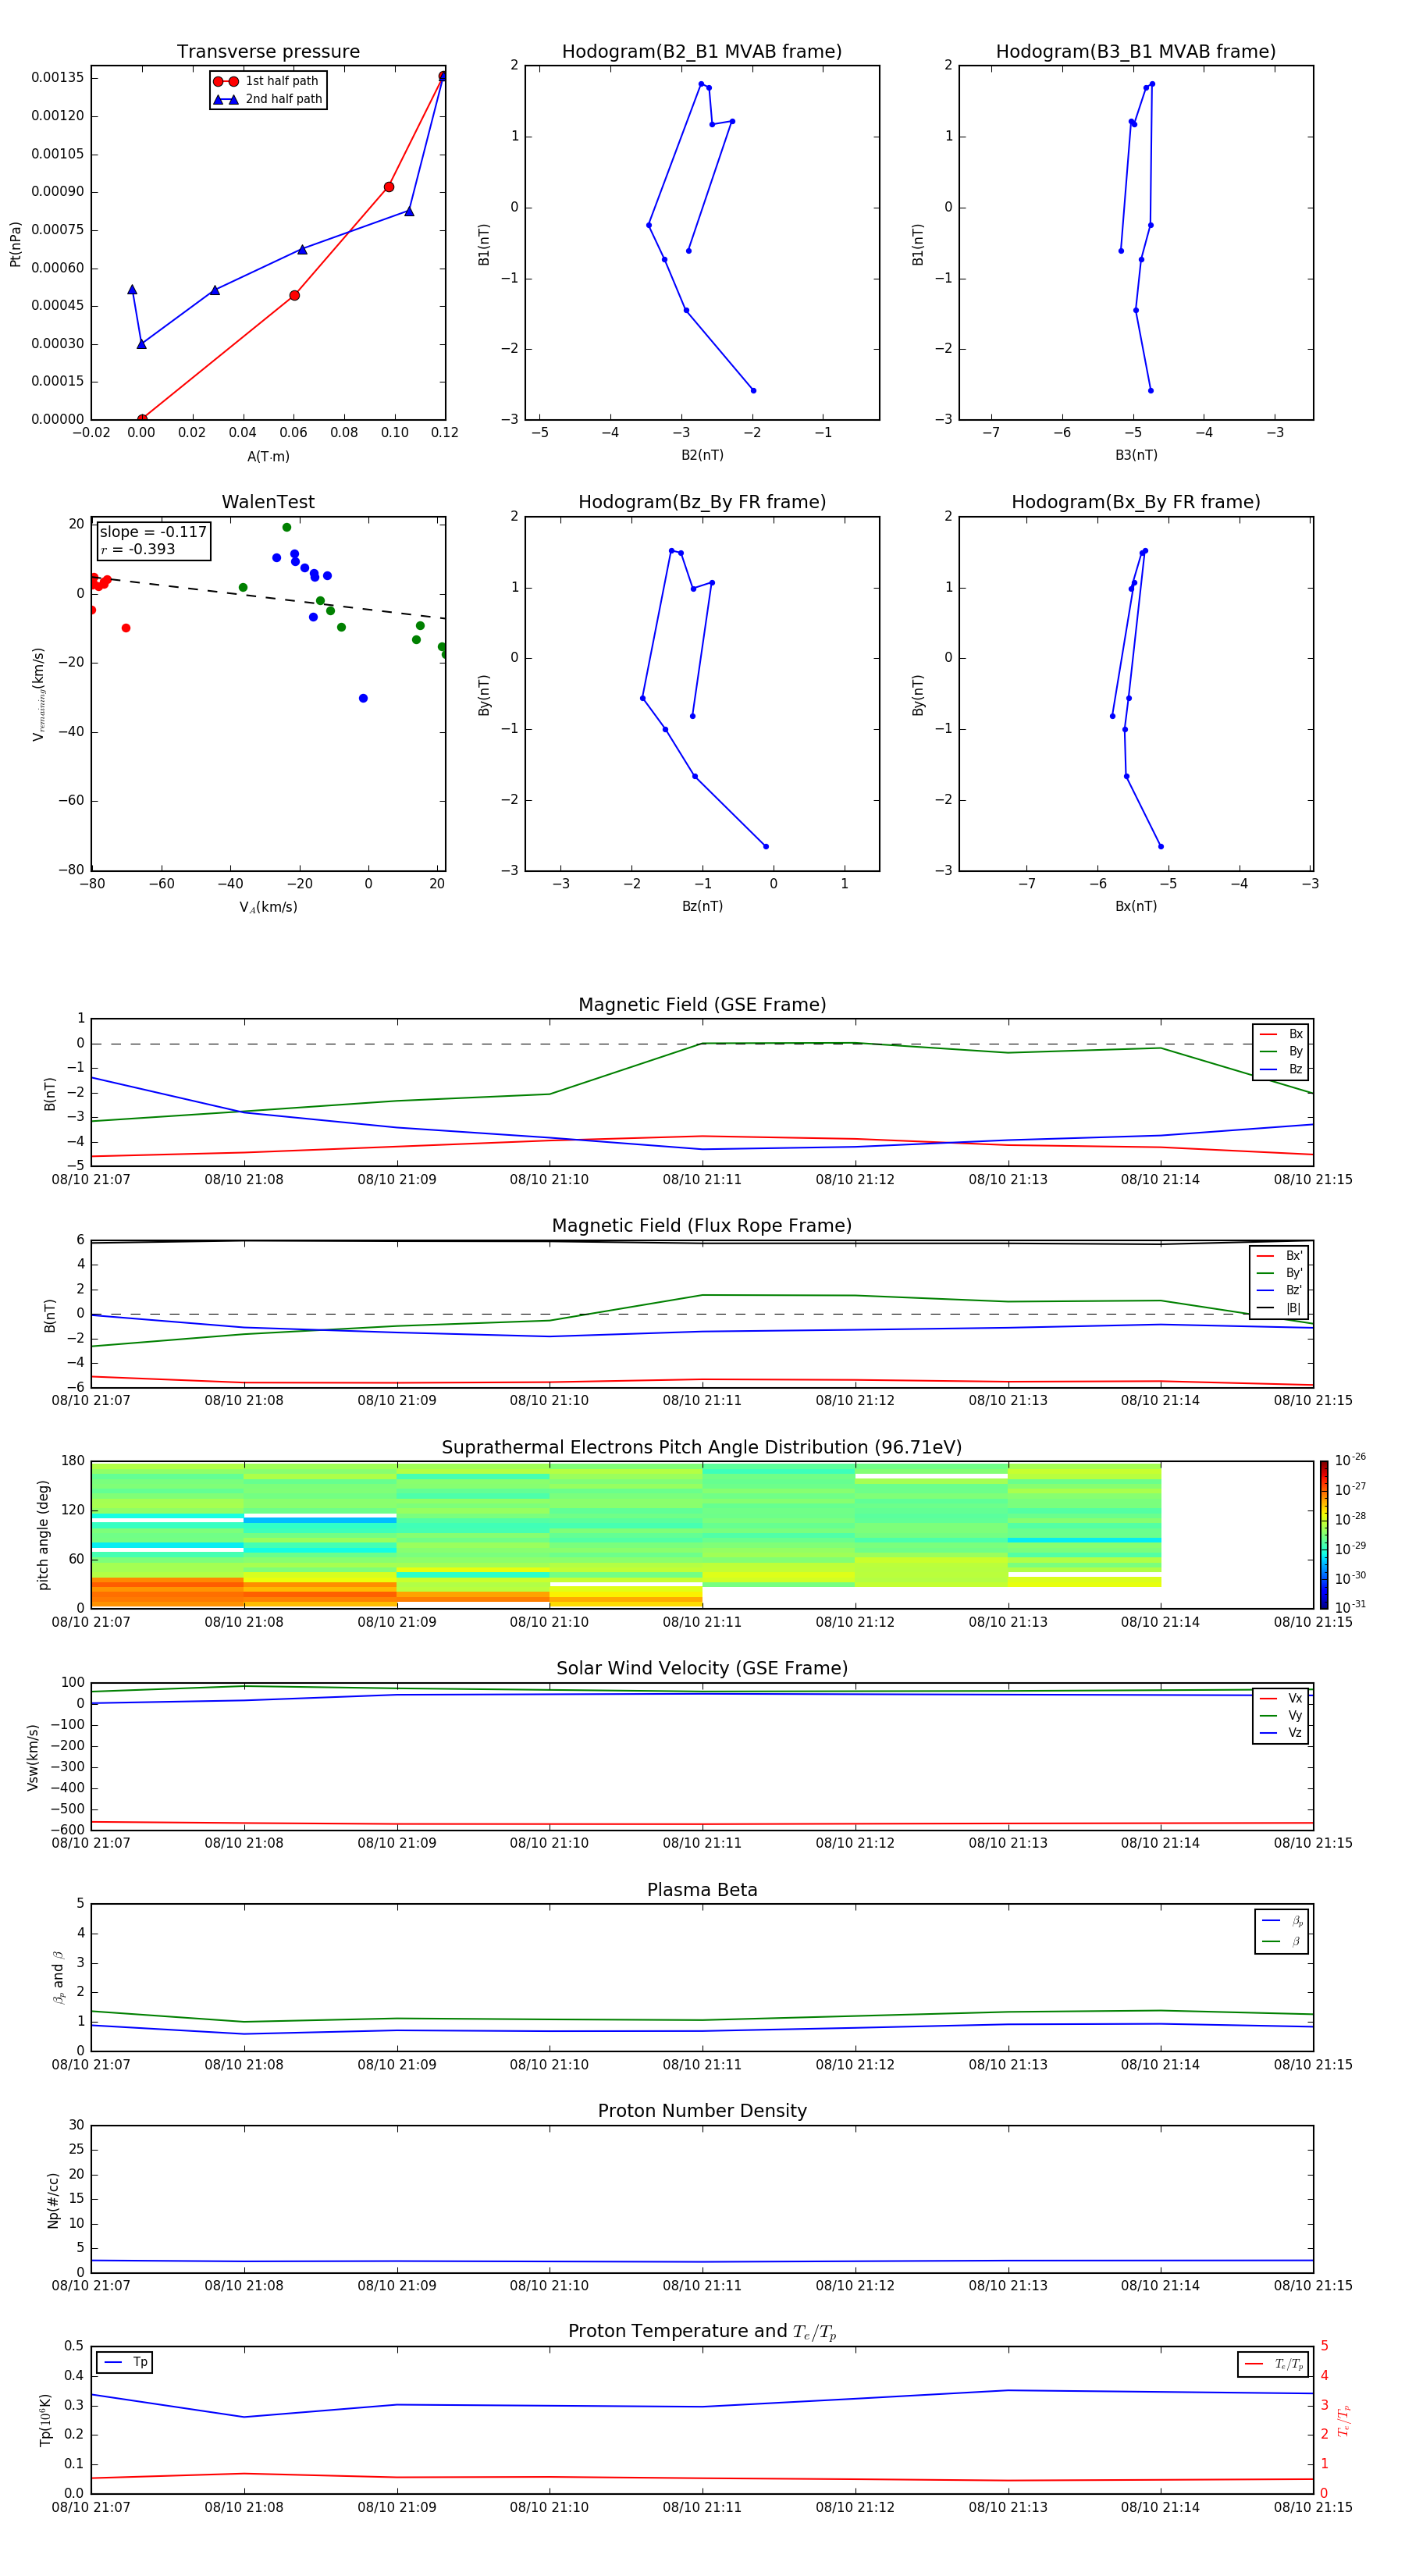Click the "Bx'" entry in Flux Rope legend
The height and width of the screenshot is (2576, 1405).
(x=1280, y=1256)
